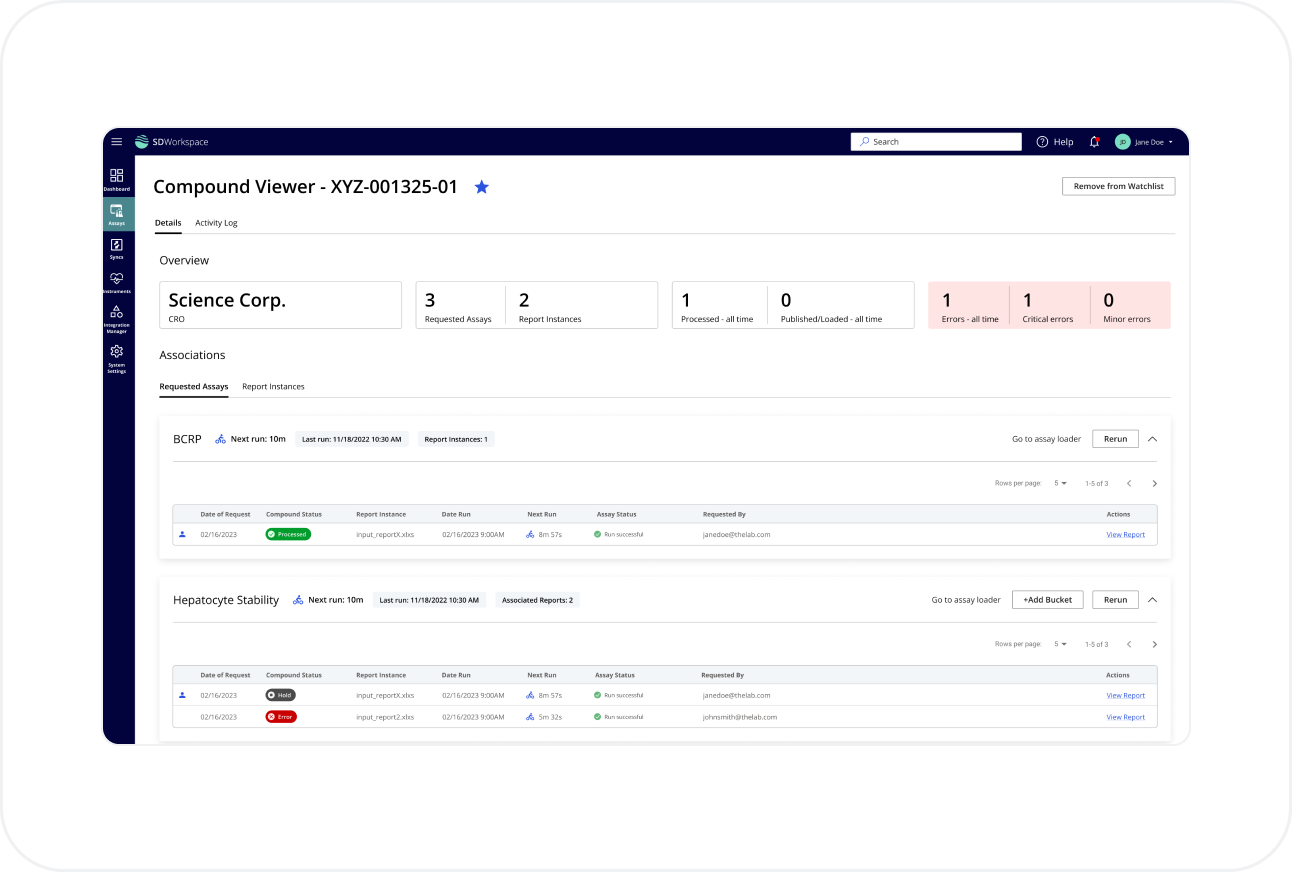
Task: Click Rerun in Hepatocyte Stability panel
Action: pyautogui.click(x=1115, y=600)
